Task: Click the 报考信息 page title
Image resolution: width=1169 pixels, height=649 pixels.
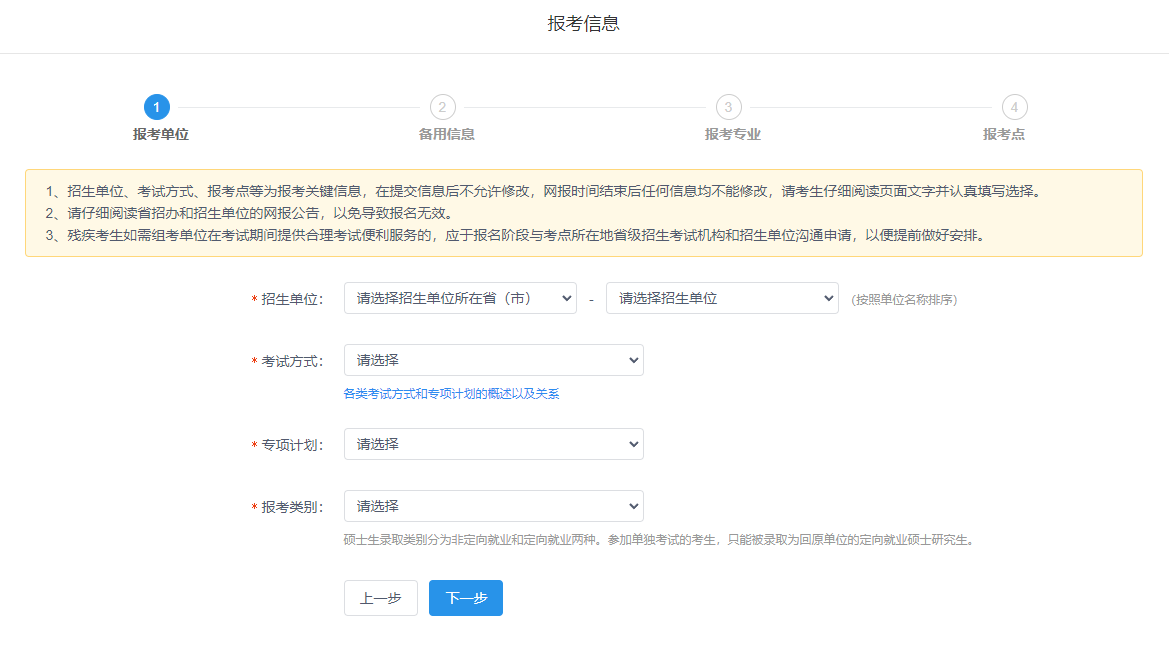Action: 584,24
